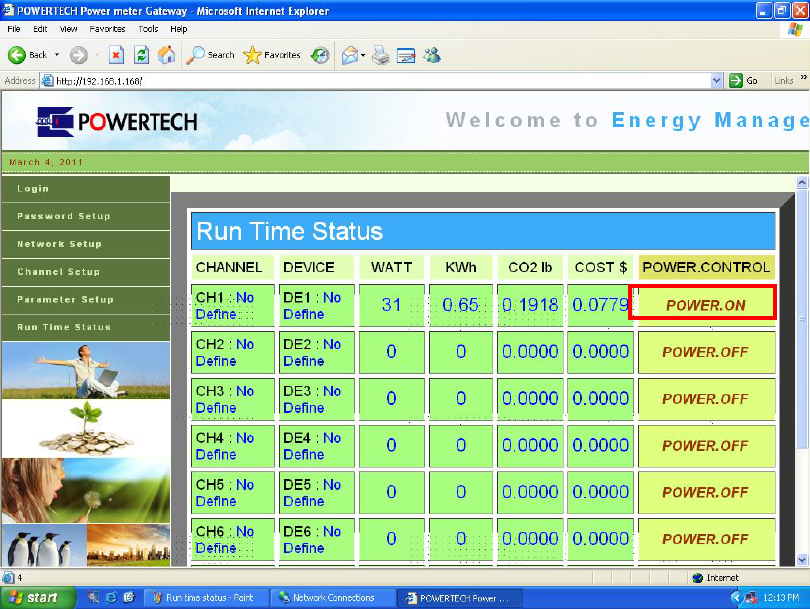Toggle POWER.OFF for channel CH3
The image size is (810, 609).
tap(706, 399)
